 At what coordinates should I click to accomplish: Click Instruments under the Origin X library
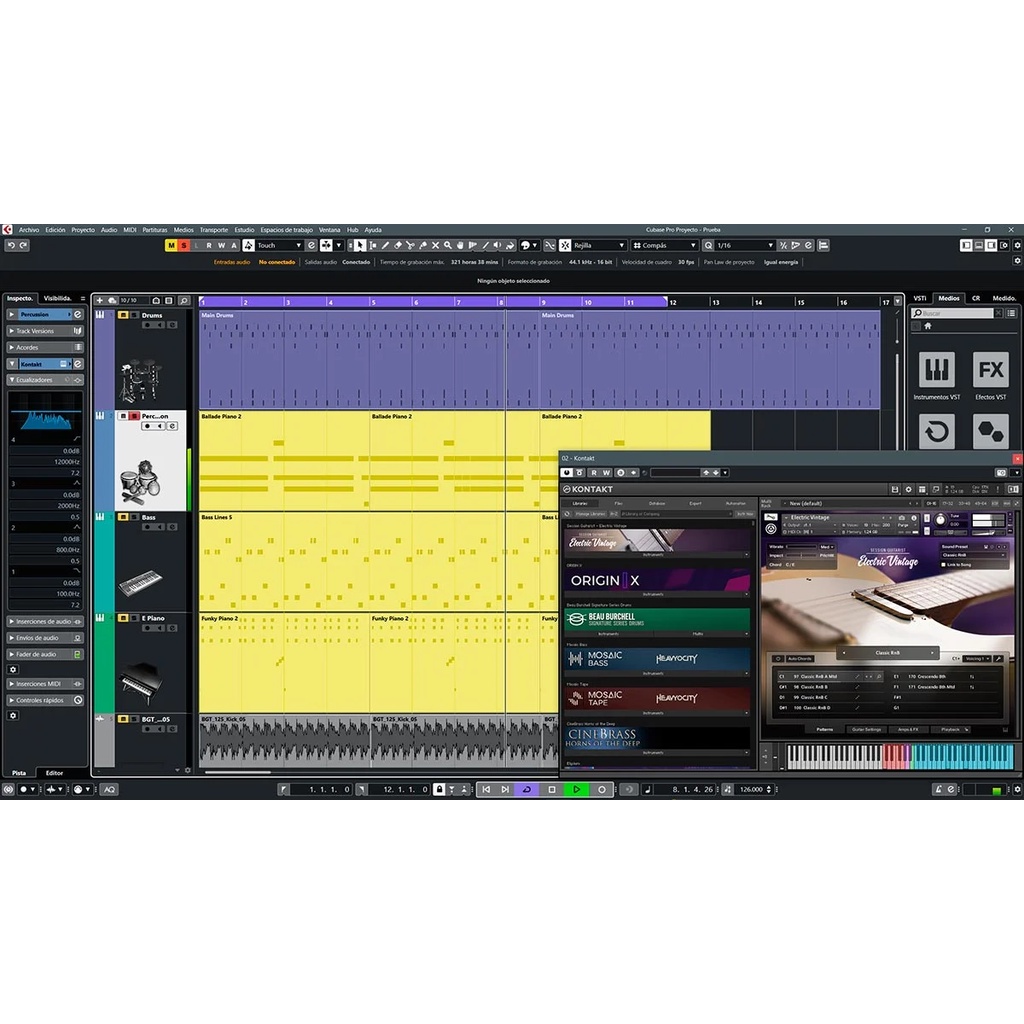[653, 595]
